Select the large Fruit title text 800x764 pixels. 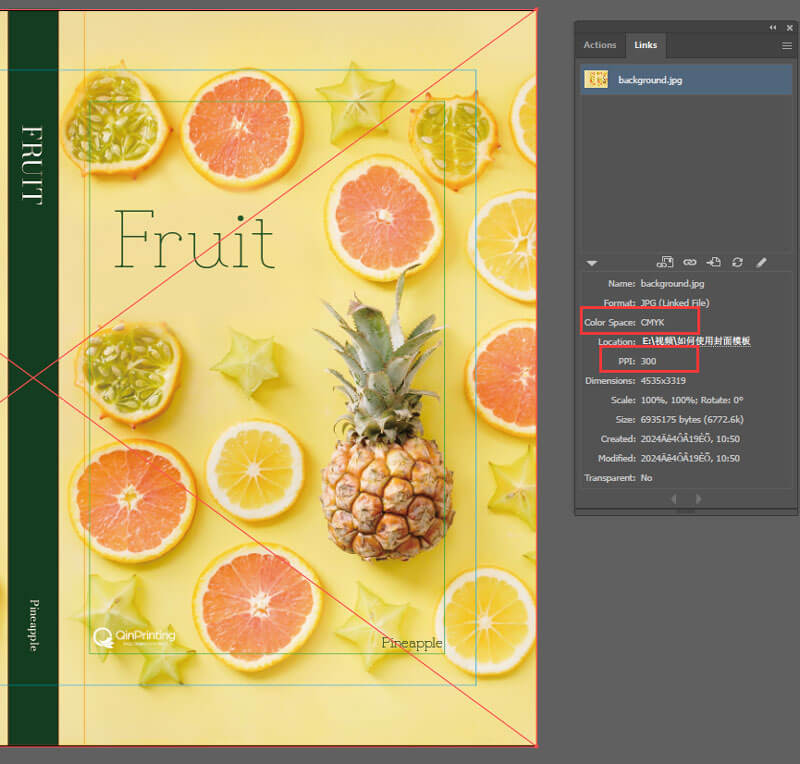[x=194, y=239]
